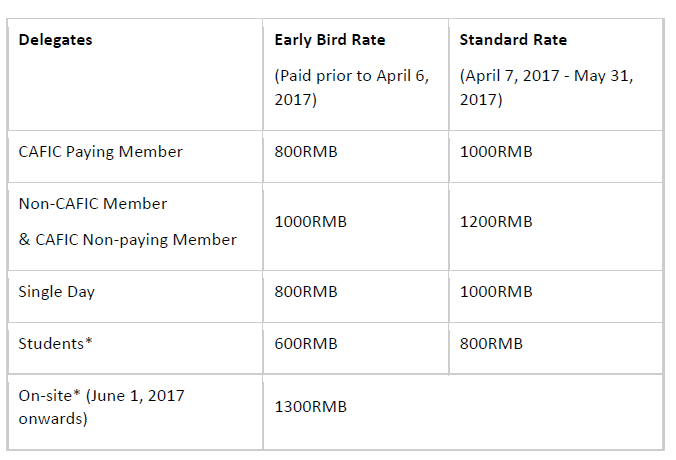676x460 pixels.
Task: Click 1000RMB in the CAFIC Paying Member row
Action: (x=496, y=152)
